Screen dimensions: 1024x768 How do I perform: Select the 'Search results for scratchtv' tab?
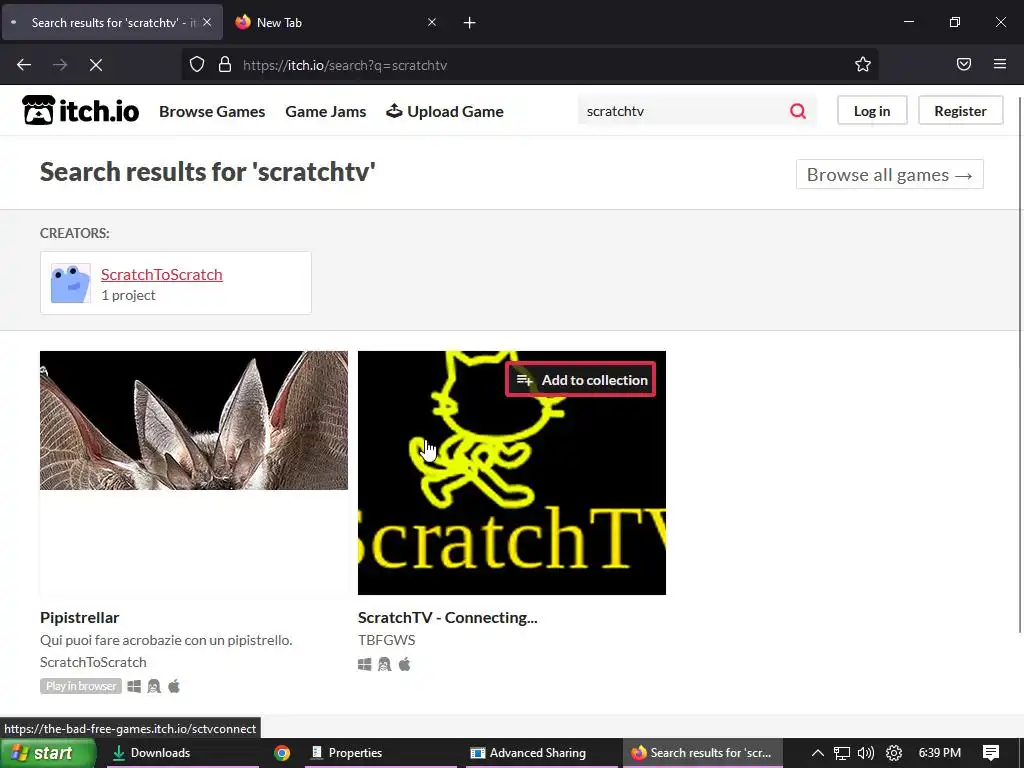pos(112,23)
